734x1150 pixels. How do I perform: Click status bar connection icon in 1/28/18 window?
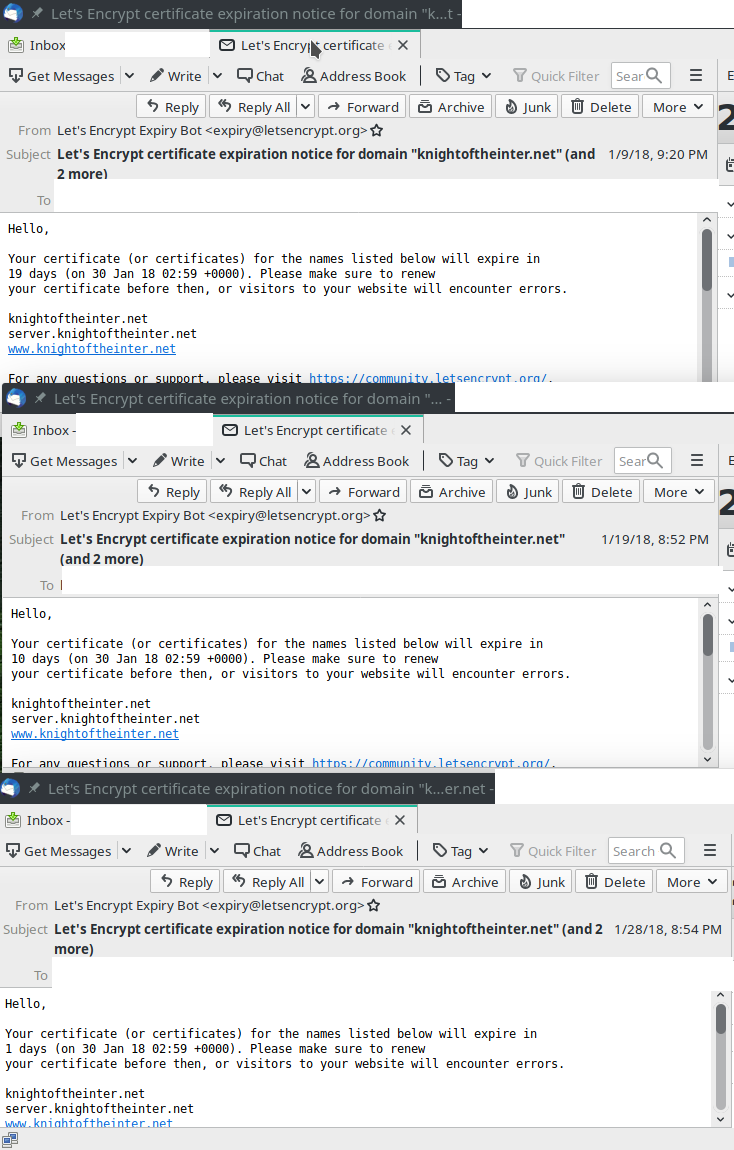(10, 1140)
